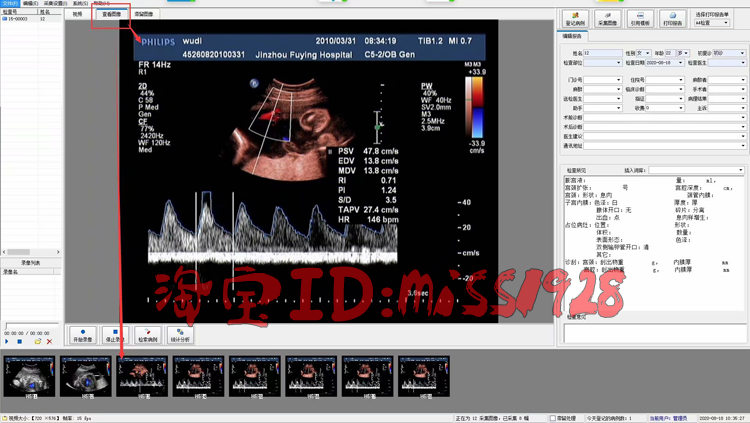Select the 15-00003 patient row
750x423 pixels.
coord(32,19)
